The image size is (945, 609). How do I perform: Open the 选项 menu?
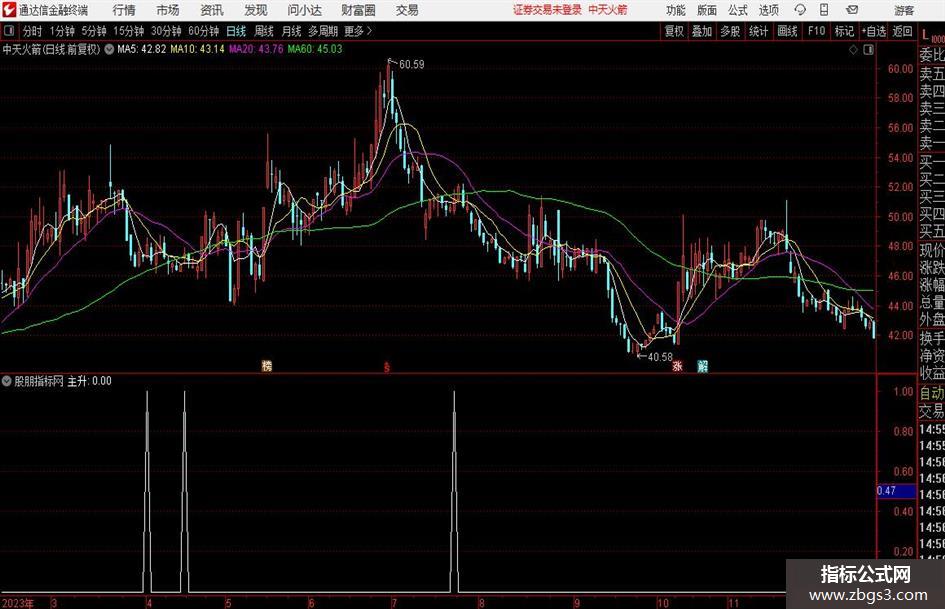pyautogui.click(x=768, y=10)
